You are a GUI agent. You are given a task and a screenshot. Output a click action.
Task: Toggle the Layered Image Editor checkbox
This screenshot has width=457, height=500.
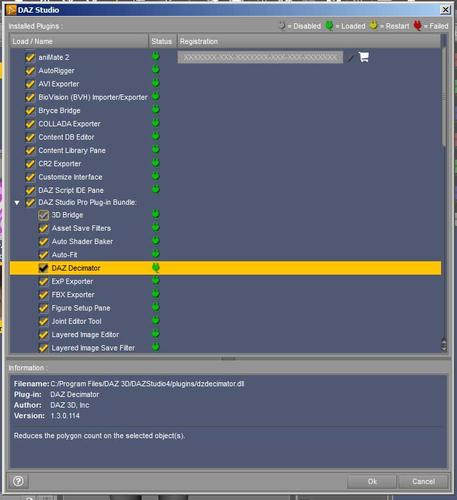pyautogui.click(x=43, y=335)
